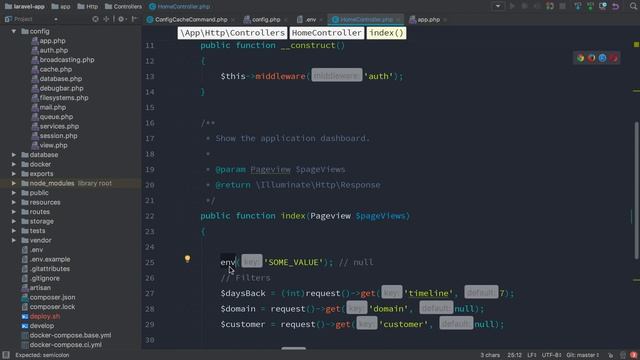640x360 pixels.
Task: Select composer.json in project tree
Action: (52, 297)
